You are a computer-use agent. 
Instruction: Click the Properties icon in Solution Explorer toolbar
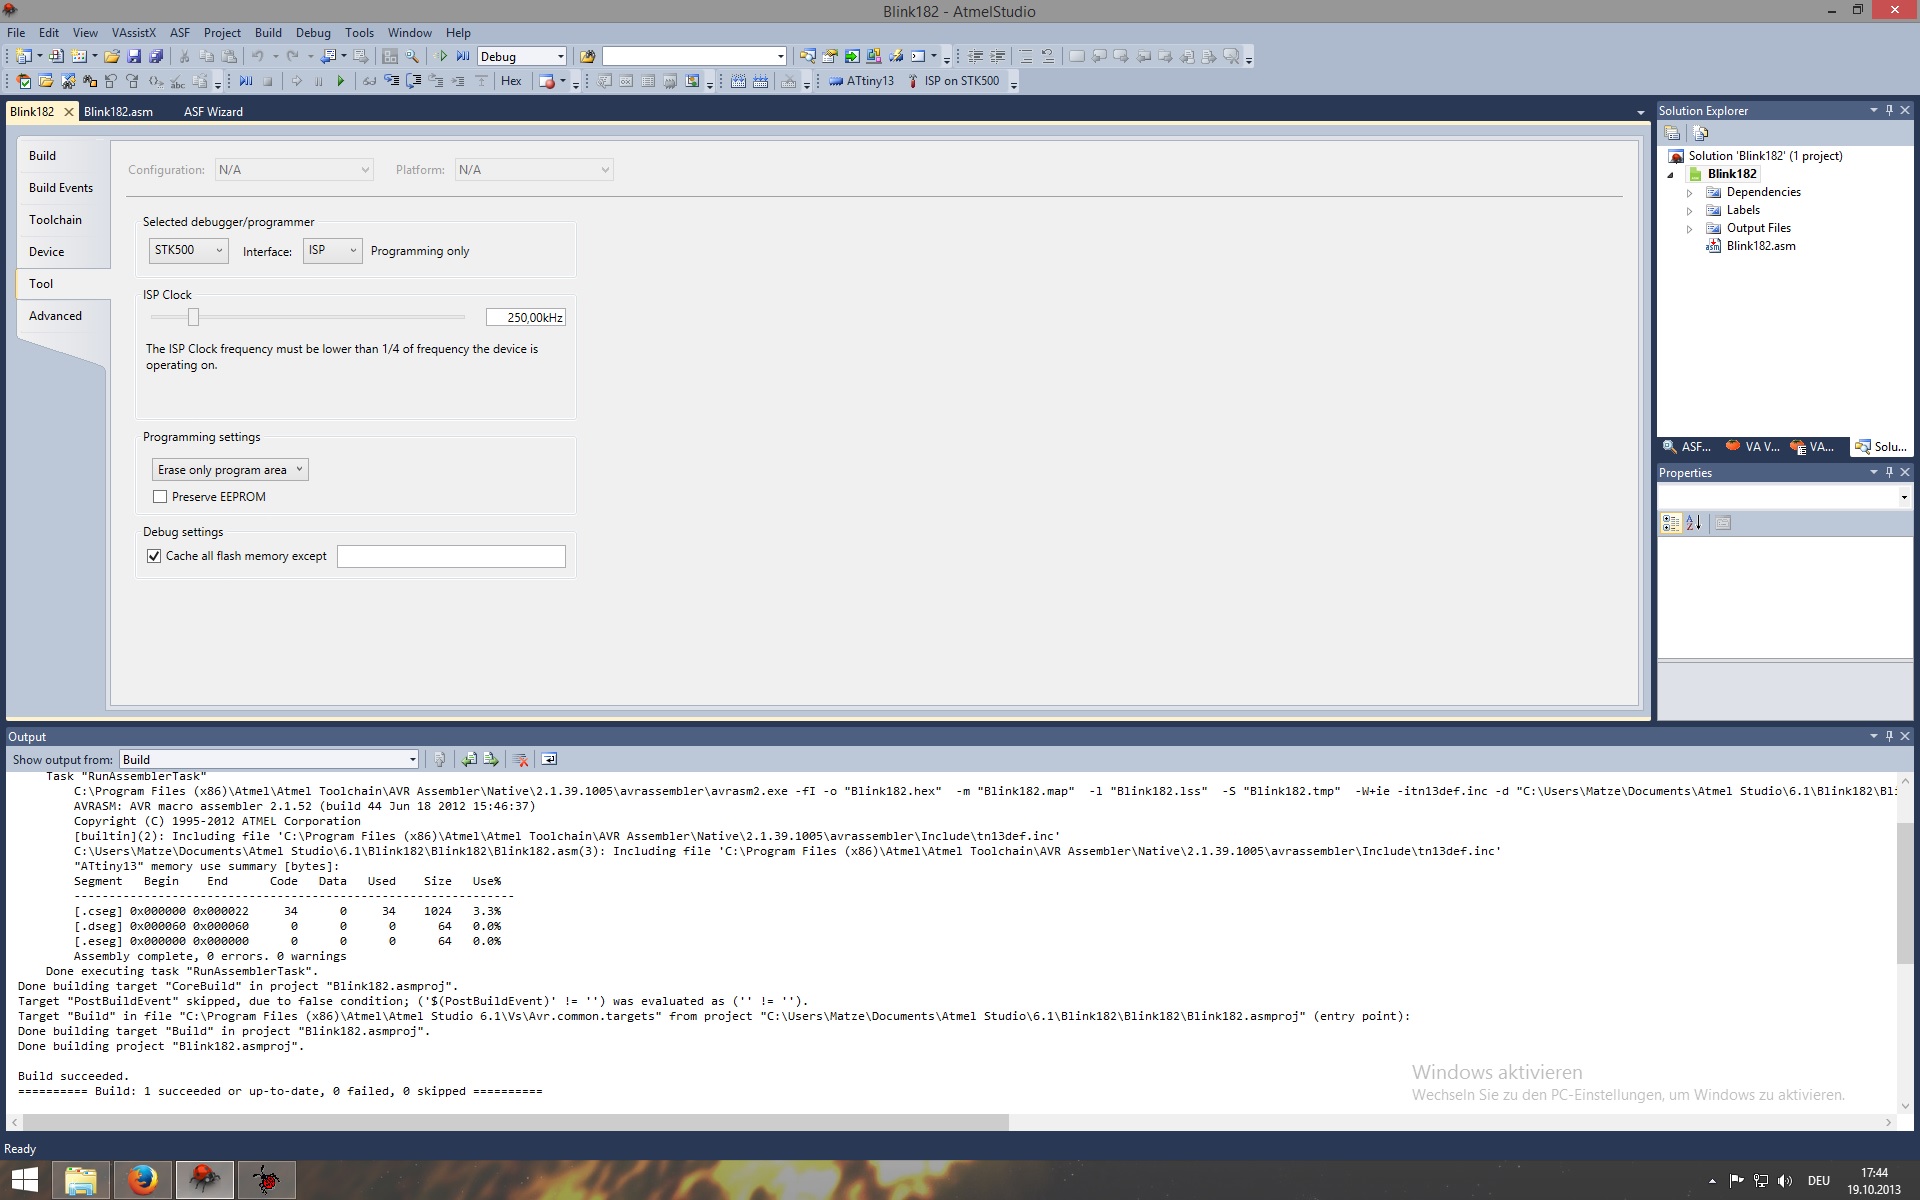(1672, 133)
